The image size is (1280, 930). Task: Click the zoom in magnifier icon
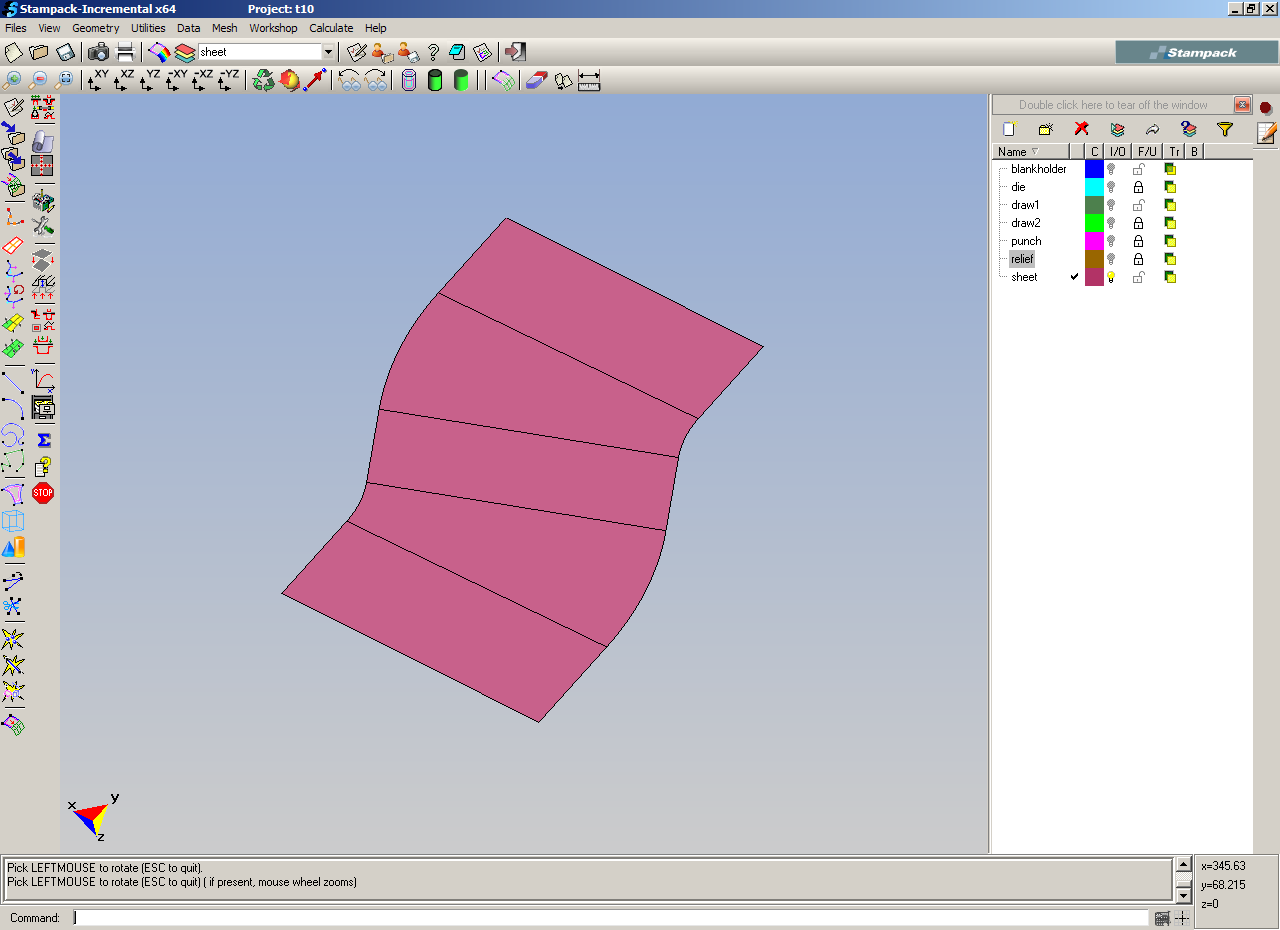click(13, 80)
